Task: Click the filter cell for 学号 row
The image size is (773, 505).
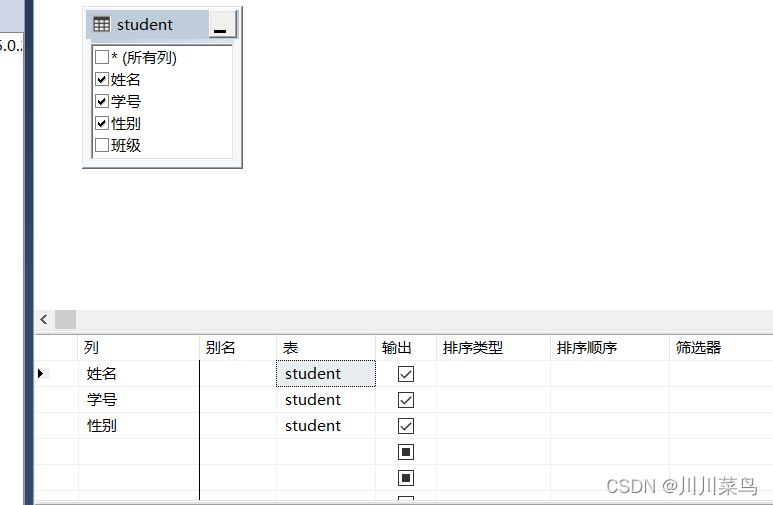Action: [x=721, y=400]
